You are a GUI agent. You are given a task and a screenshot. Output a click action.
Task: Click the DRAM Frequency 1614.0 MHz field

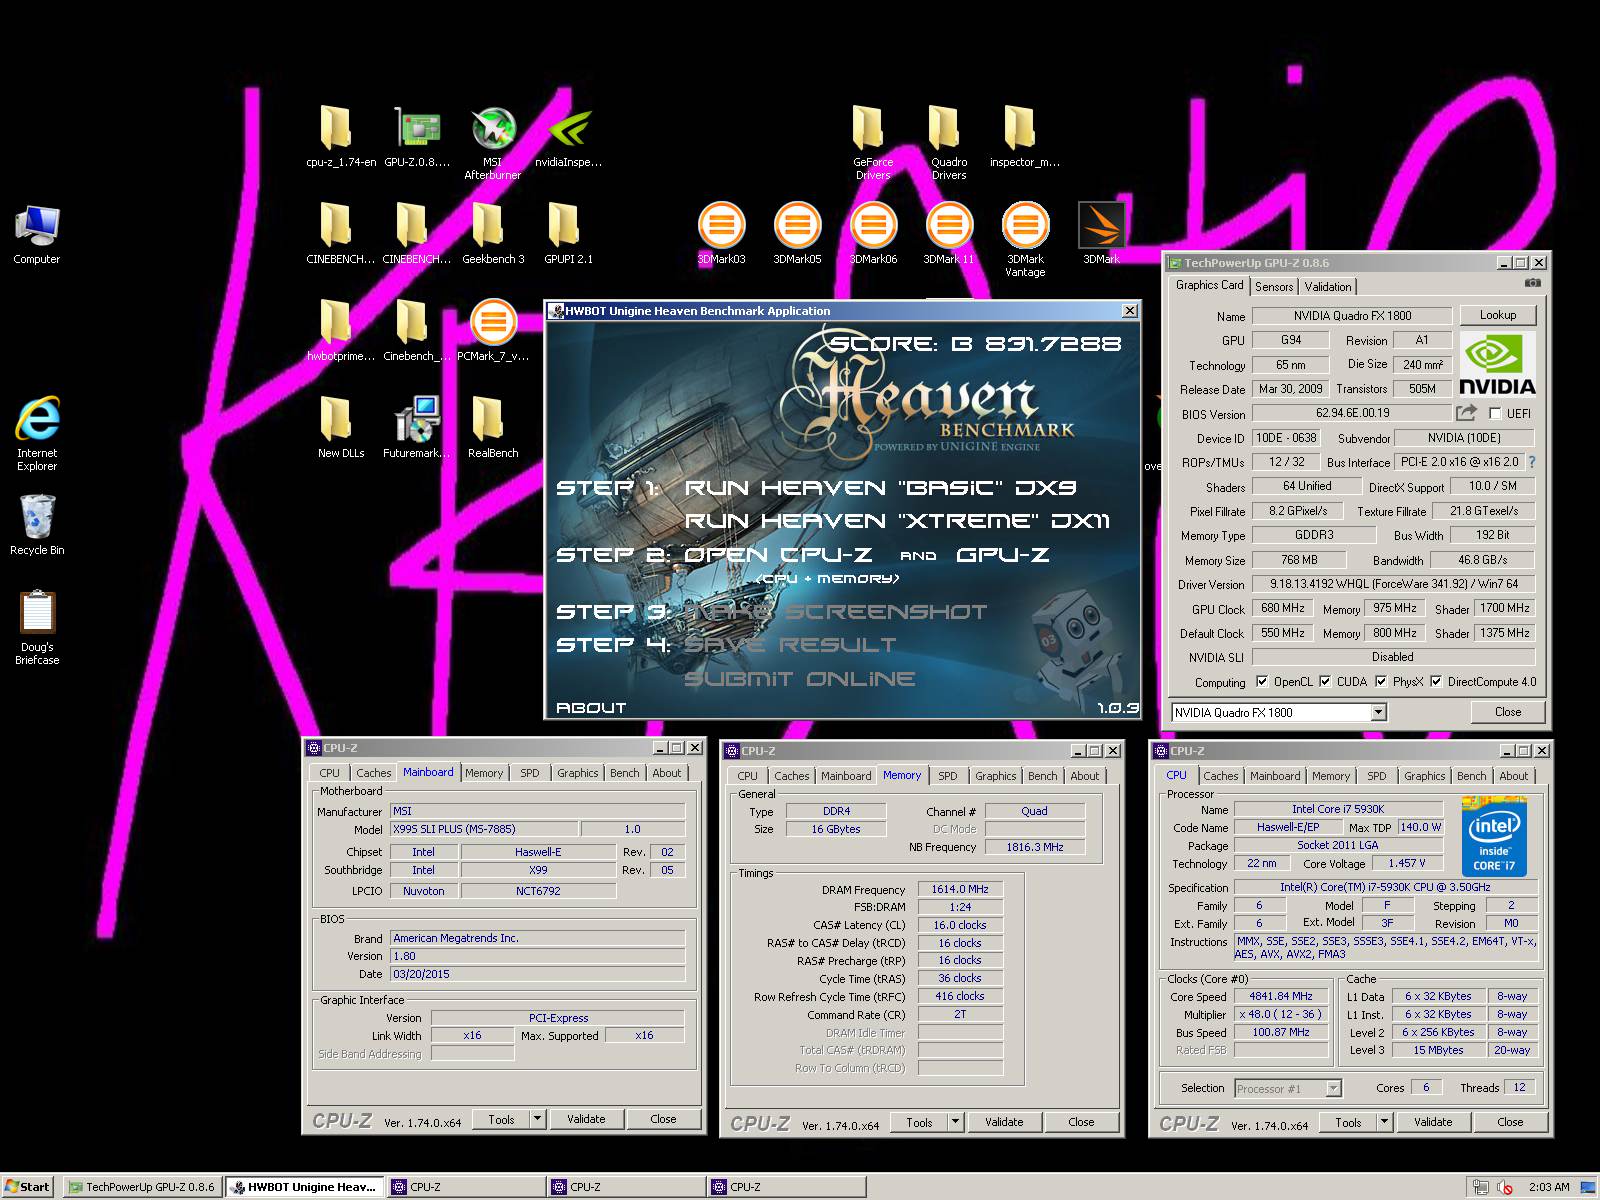point(960,889)
